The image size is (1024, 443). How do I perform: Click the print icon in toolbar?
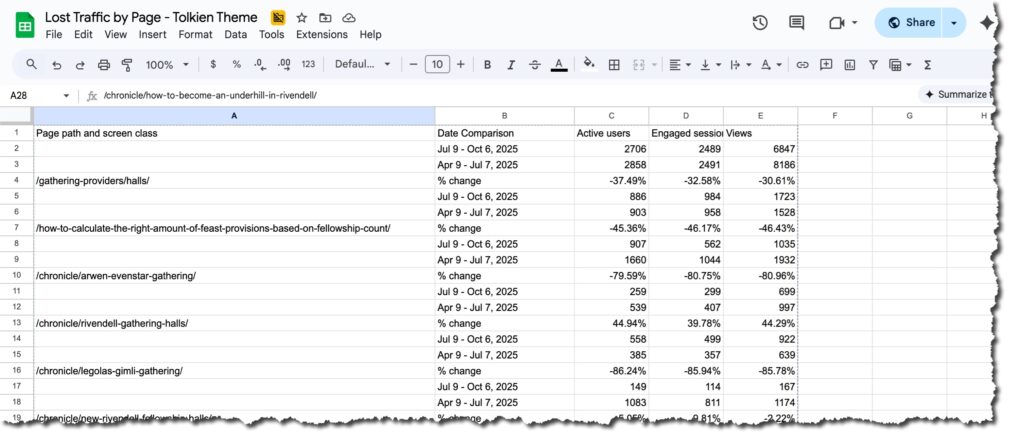point(104,64)
